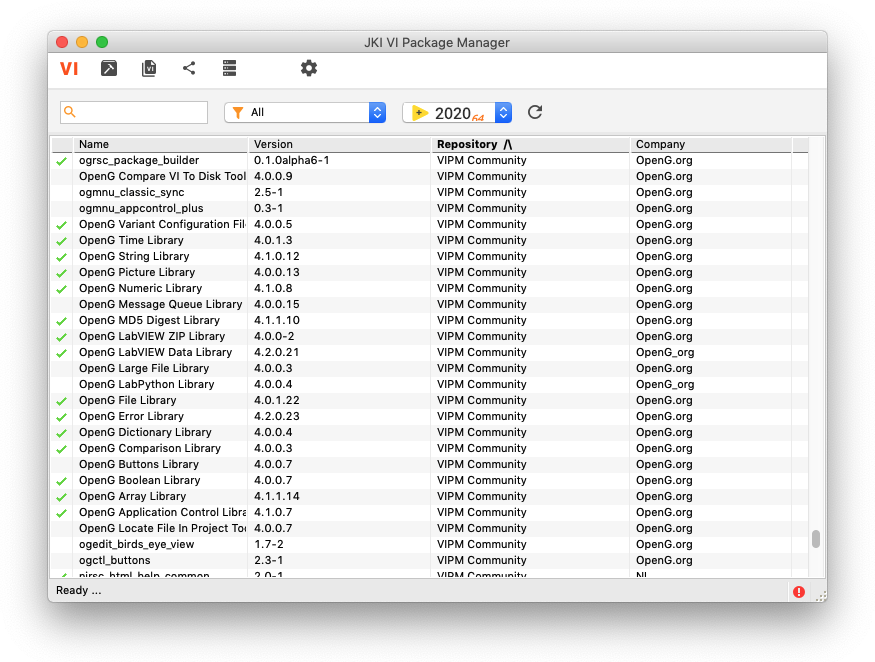
Task: Focus the package search field
Action: (134, 112)
